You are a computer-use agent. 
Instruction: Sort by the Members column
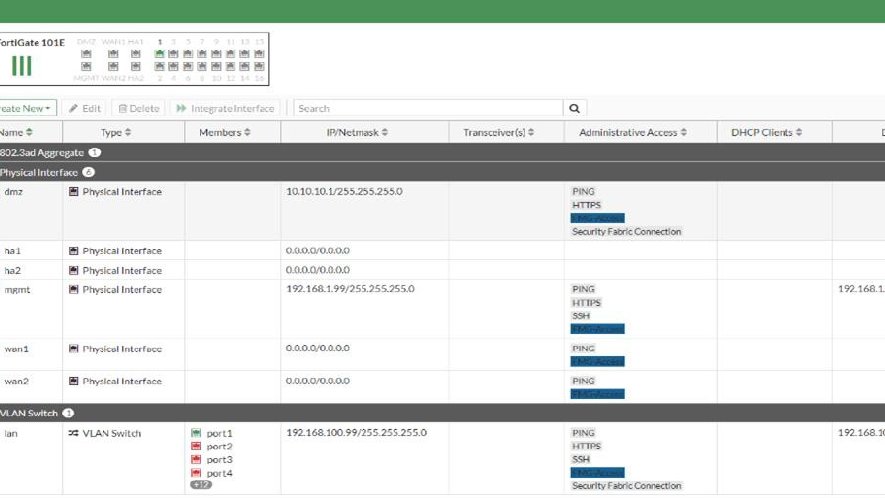(x=225, y=132)
